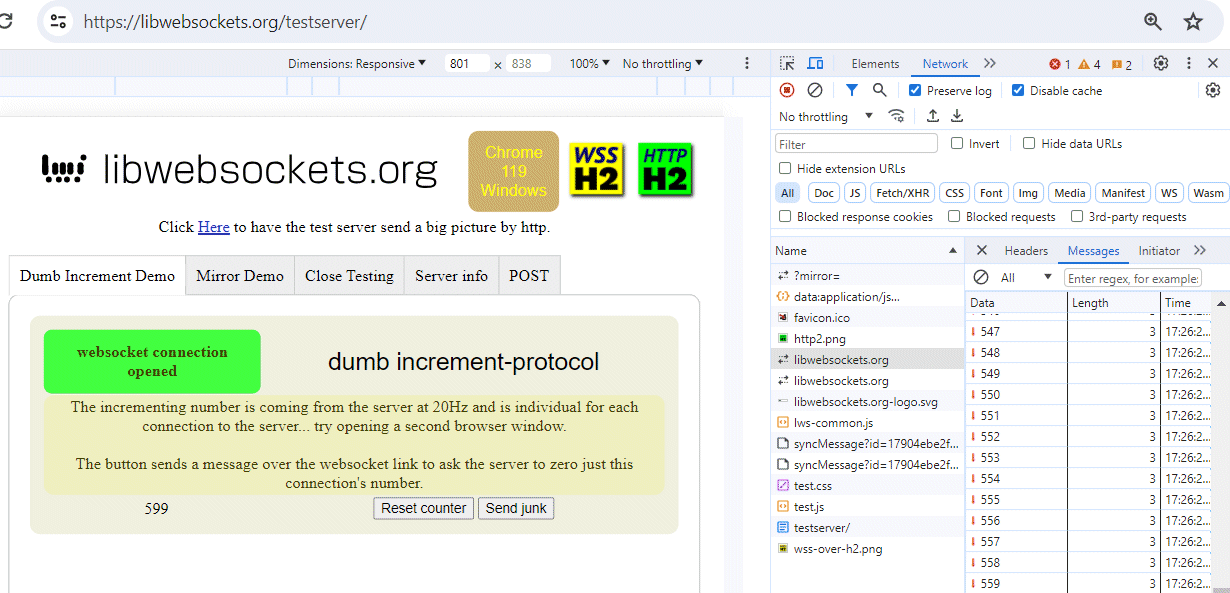
Task: Uncheck the Preserve log checkbox
Action: tap(915, 90)
